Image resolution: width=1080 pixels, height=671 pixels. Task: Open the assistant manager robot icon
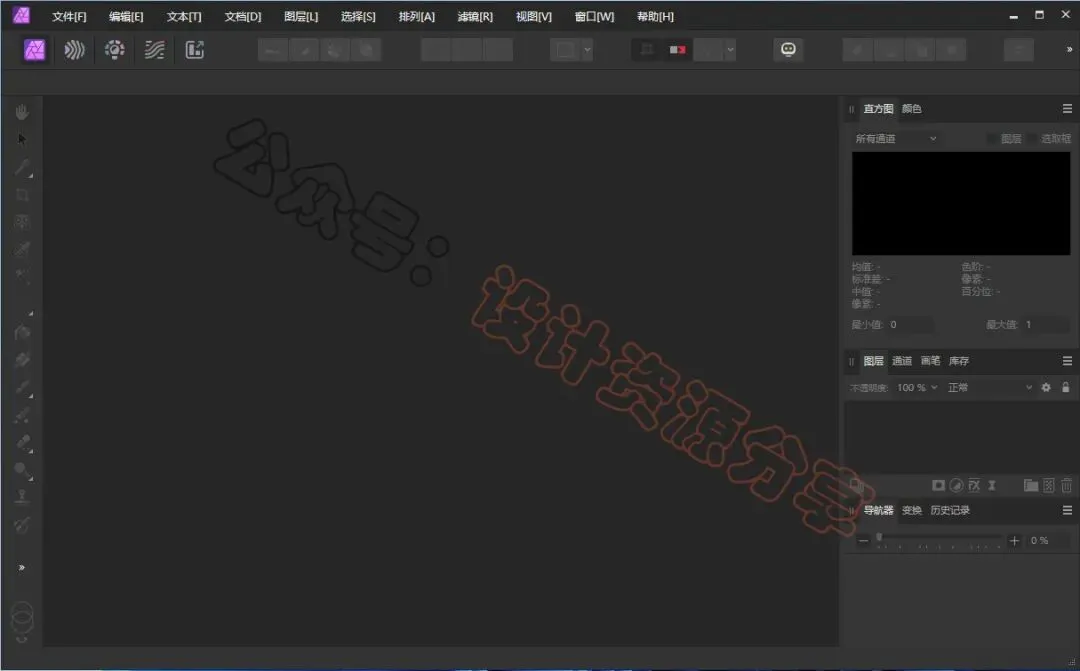[x=788, y=50]
